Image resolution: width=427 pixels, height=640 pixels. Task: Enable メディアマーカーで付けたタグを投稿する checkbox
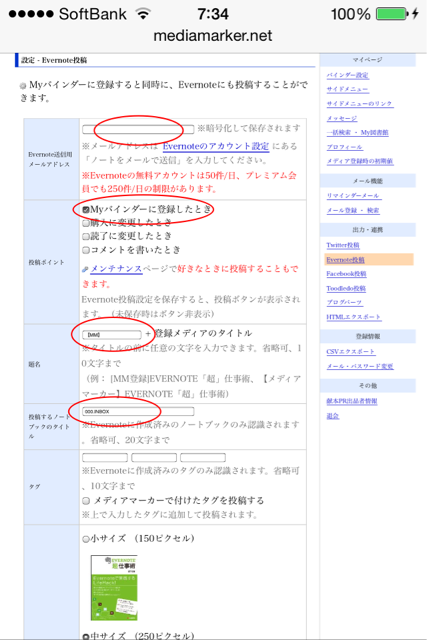pos(86,500)
